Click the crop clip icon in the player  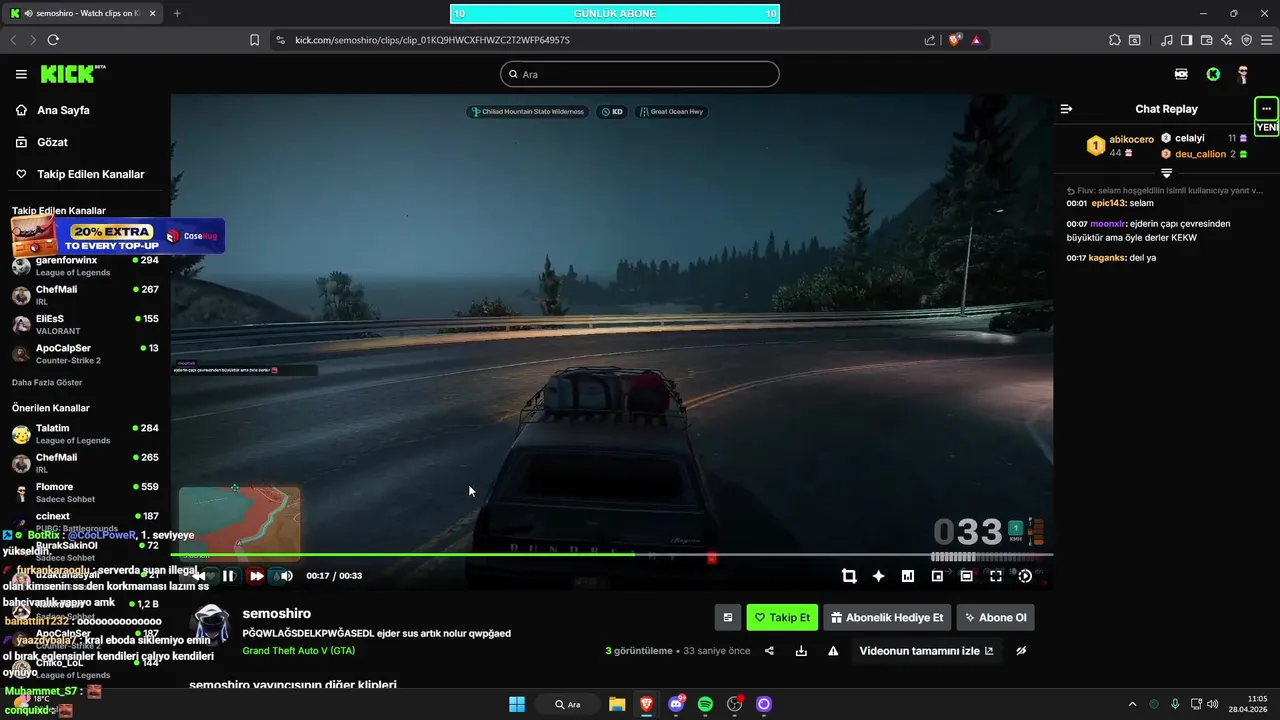(x=849, y=576)
